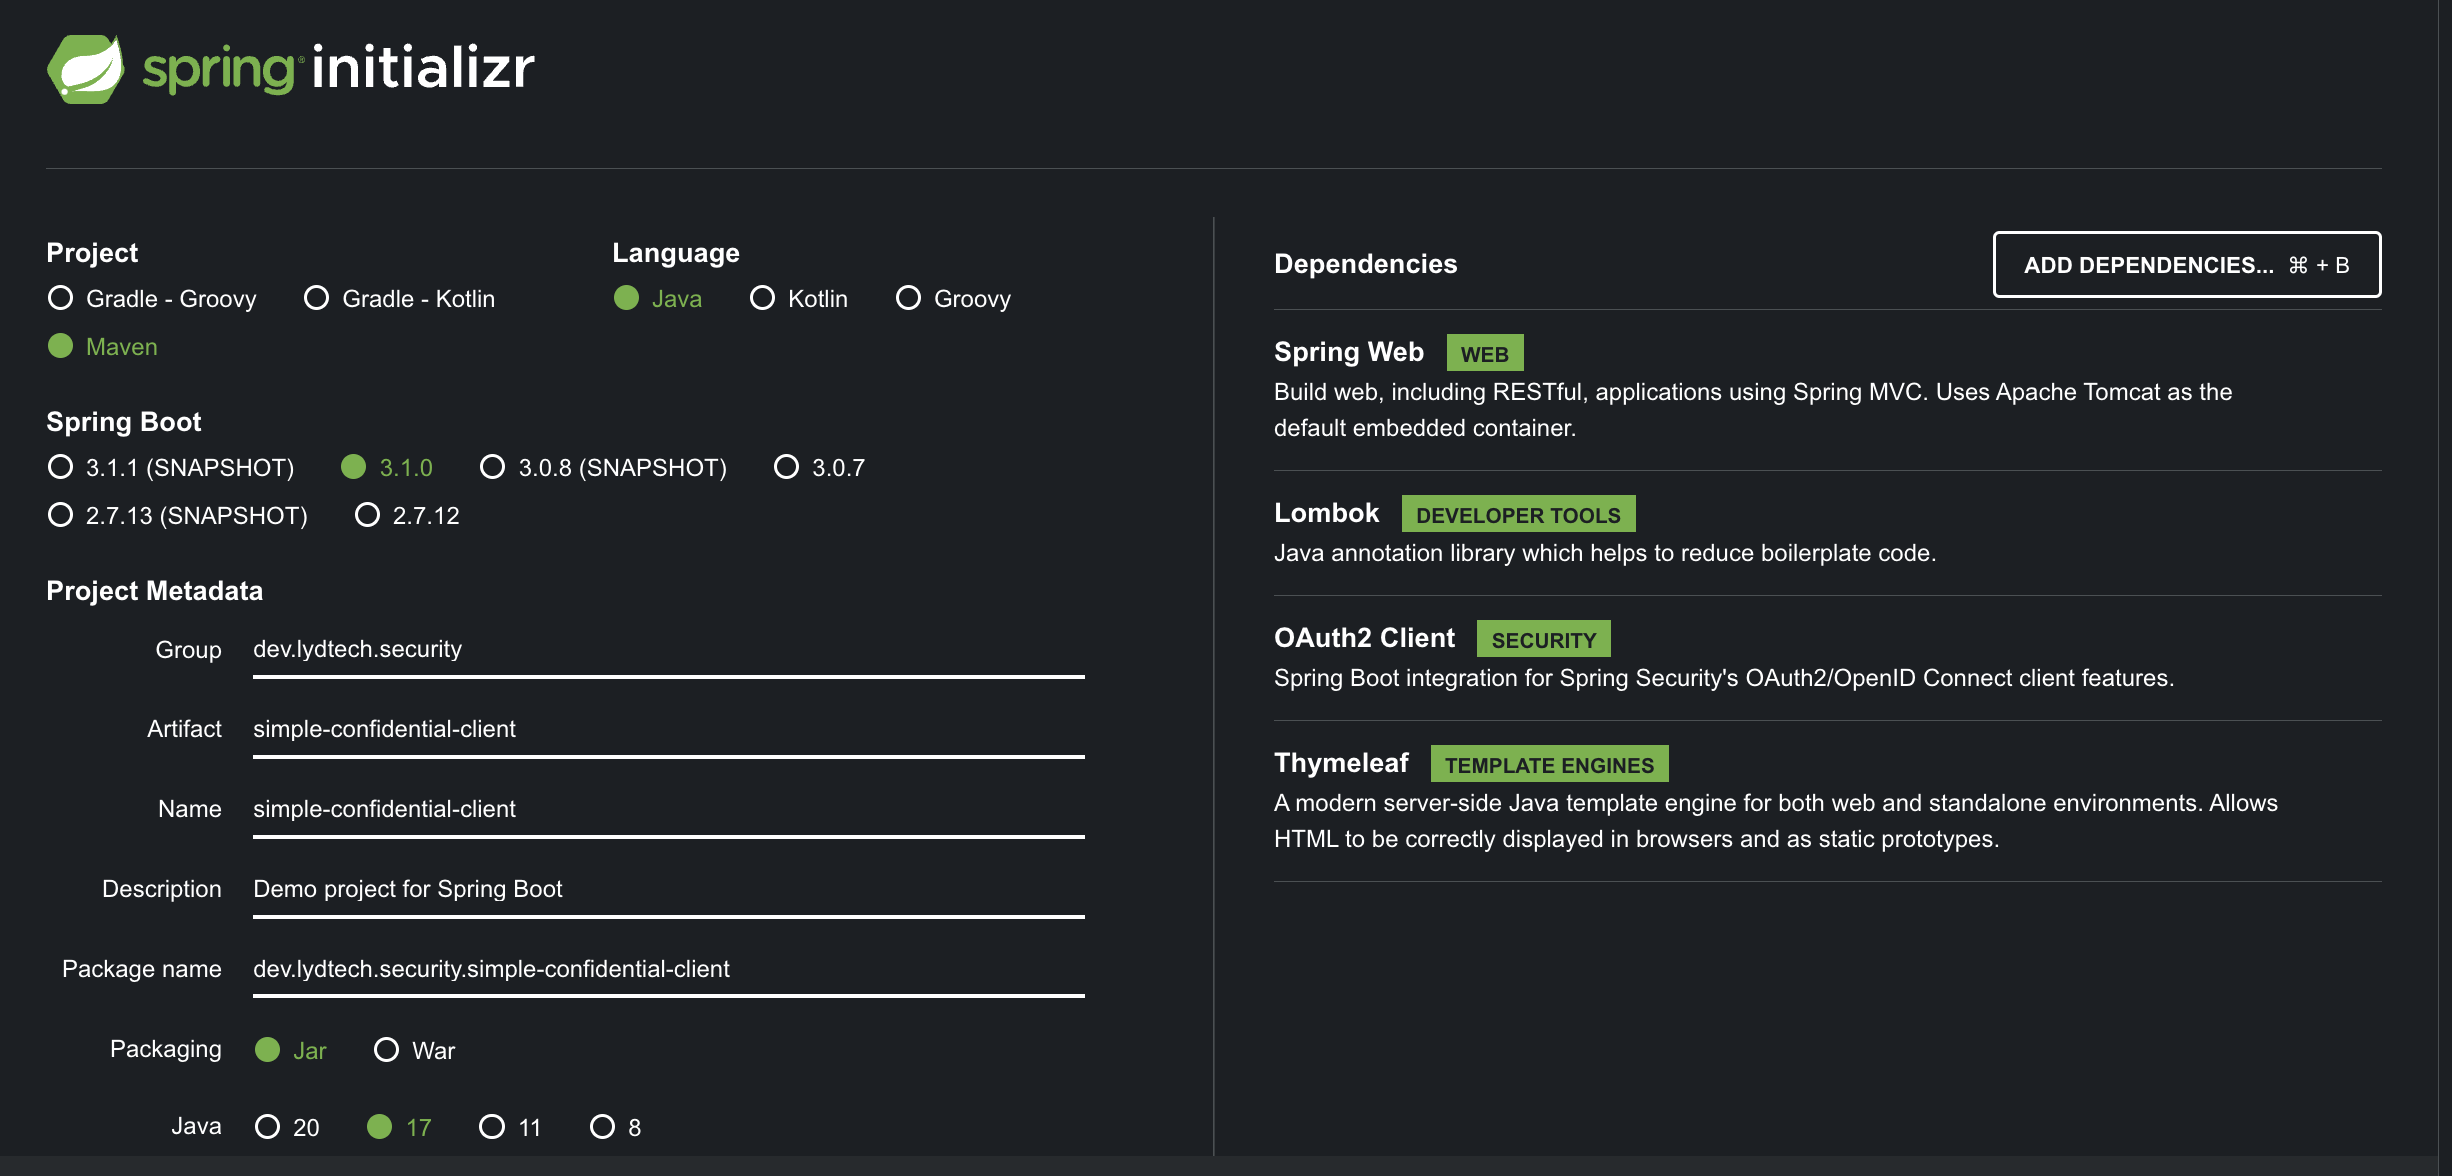Set packaging to War
The height and width of the screenshot is (1176, 2452).
(x=415, y=1051)
